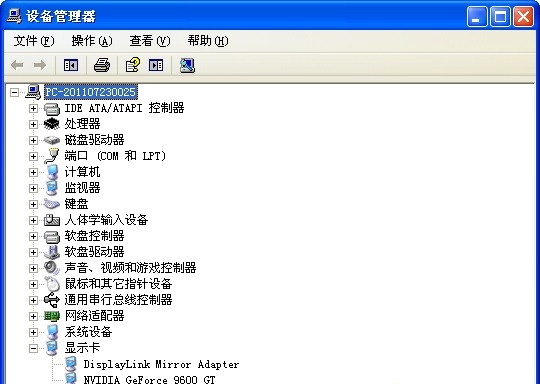The width and height of the screenshot is (540, 384).
Task: Click the 人体学输入设备 icon
Action: (x=52, y=220)
